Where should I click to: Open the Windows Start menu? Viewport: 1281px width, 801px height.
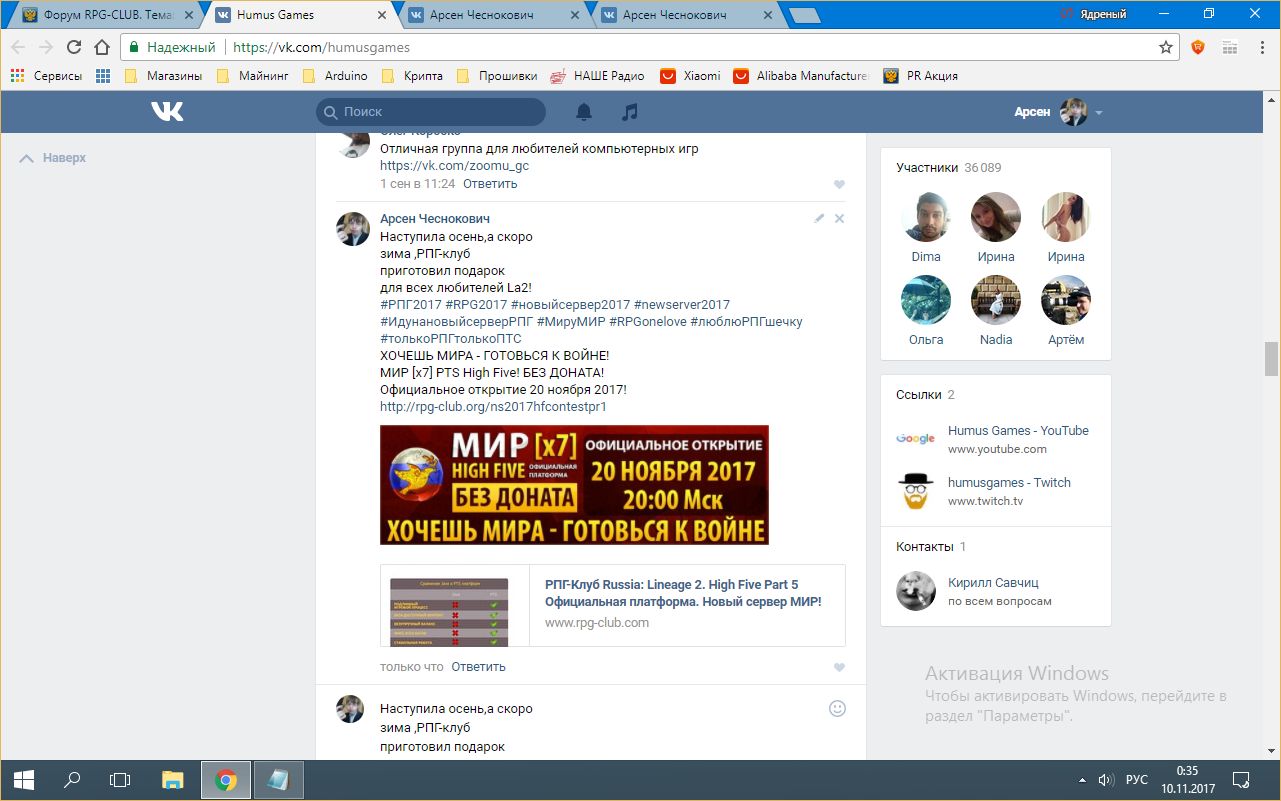pyautogui.click(x=23, y=779)
